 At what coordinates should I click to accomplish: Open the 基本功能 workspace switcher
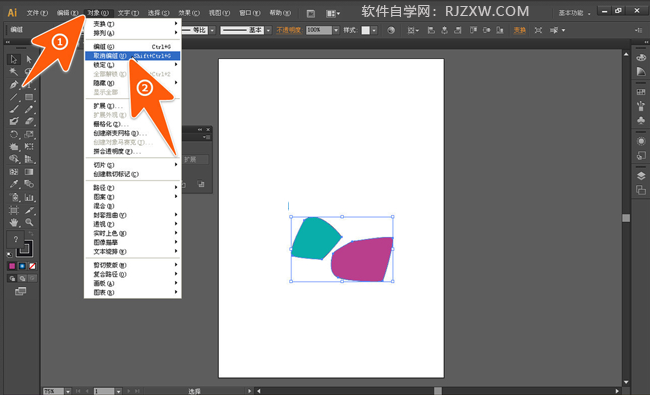tap(574, 13)
